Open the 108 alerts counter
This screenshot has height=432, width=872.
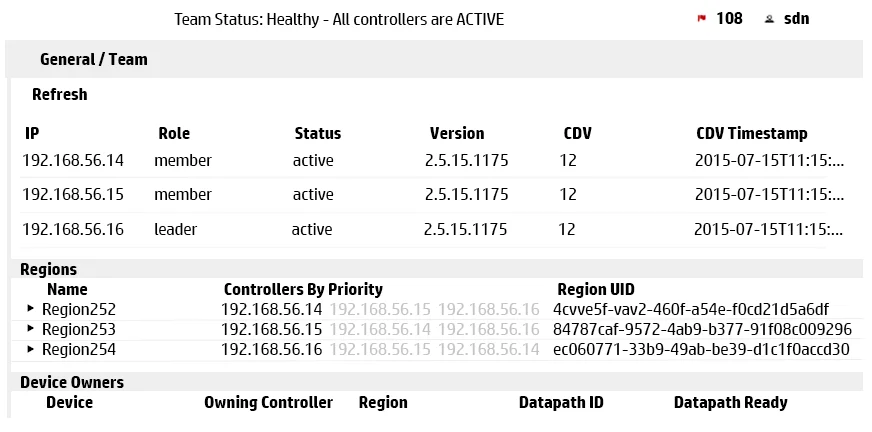pos(729,18)
